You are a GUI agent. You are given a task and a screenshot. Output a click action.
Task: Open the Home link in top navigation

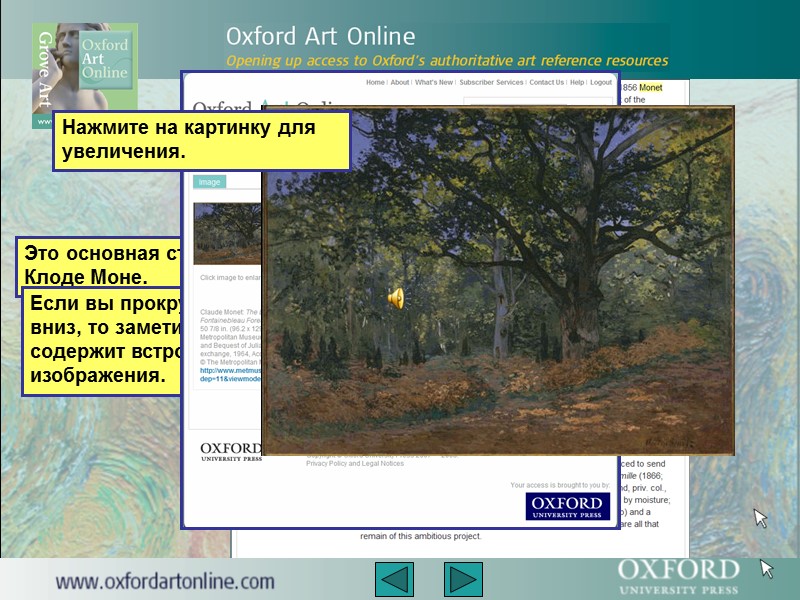[x=375, y=82]
